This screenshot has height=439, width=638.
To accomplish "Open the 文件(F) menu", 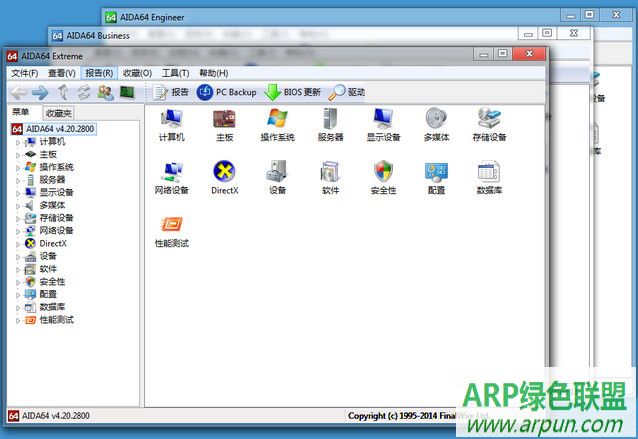I will coord(24,73).
